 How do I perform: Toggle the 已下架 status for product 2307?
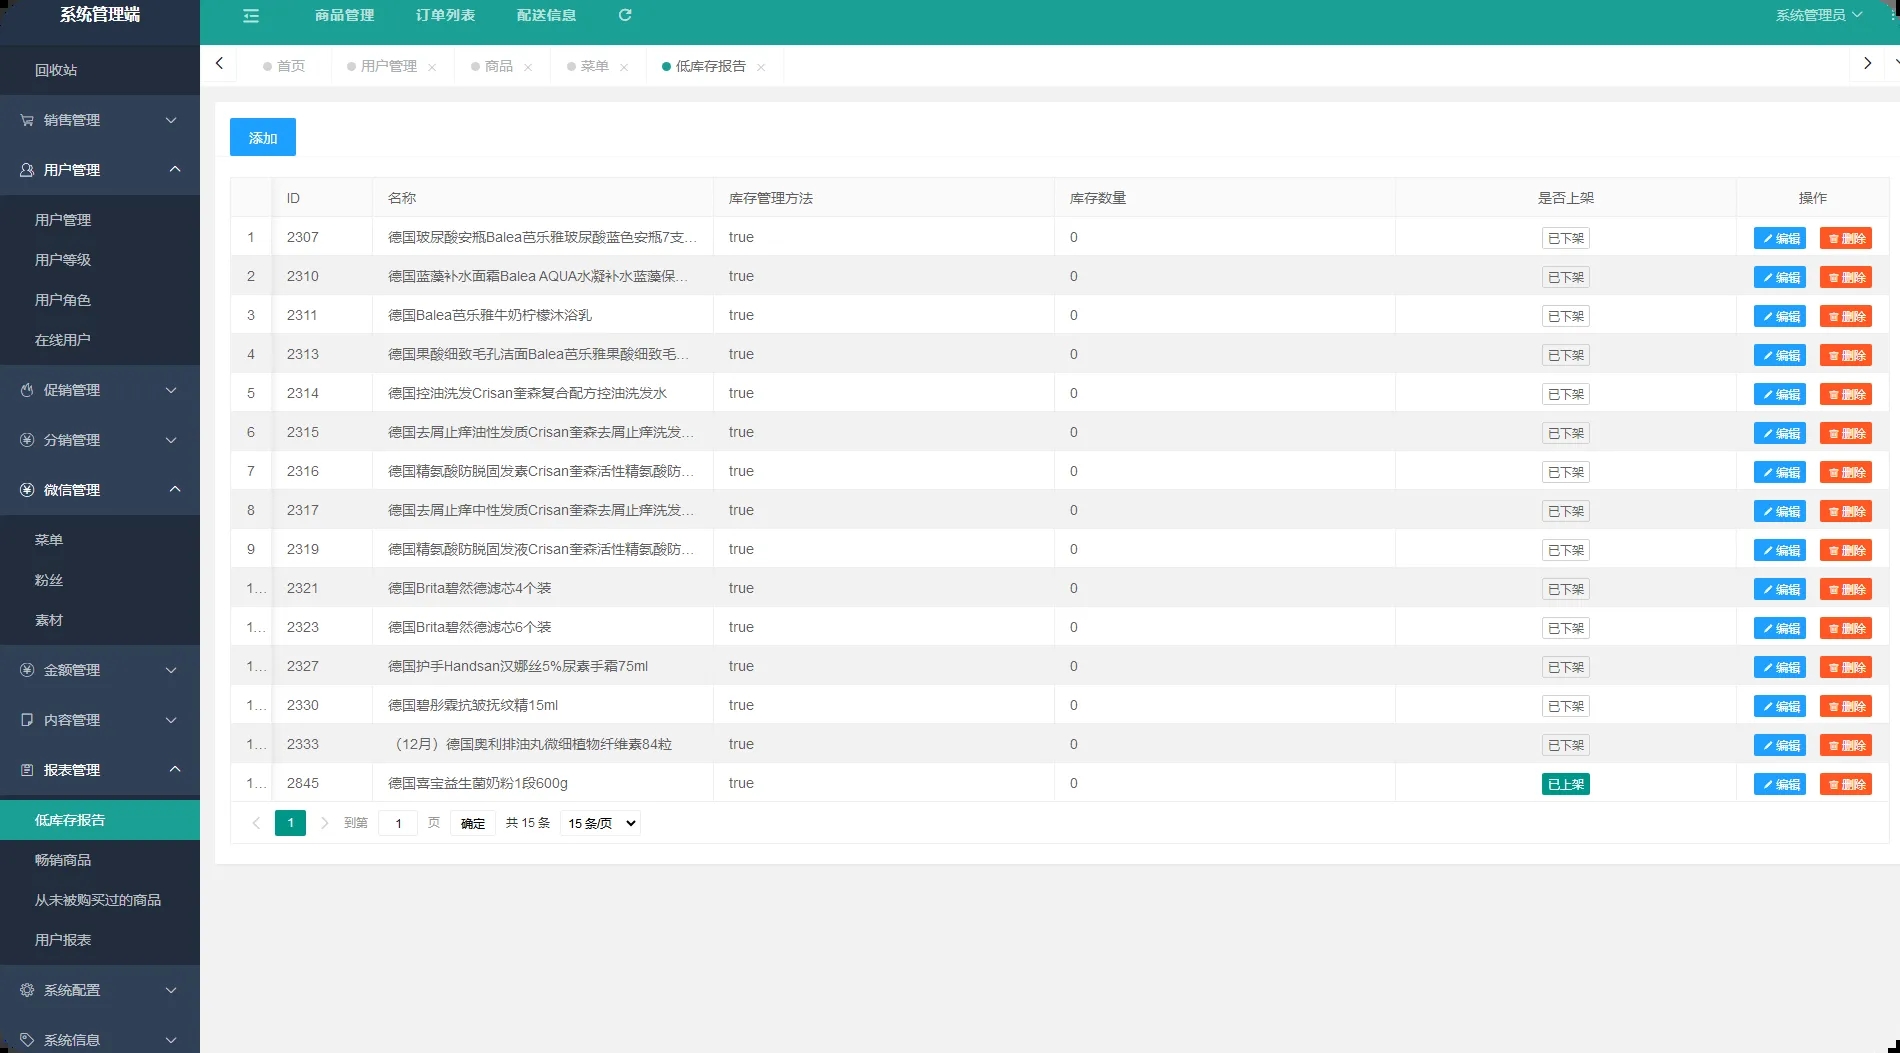(1565, 238)
